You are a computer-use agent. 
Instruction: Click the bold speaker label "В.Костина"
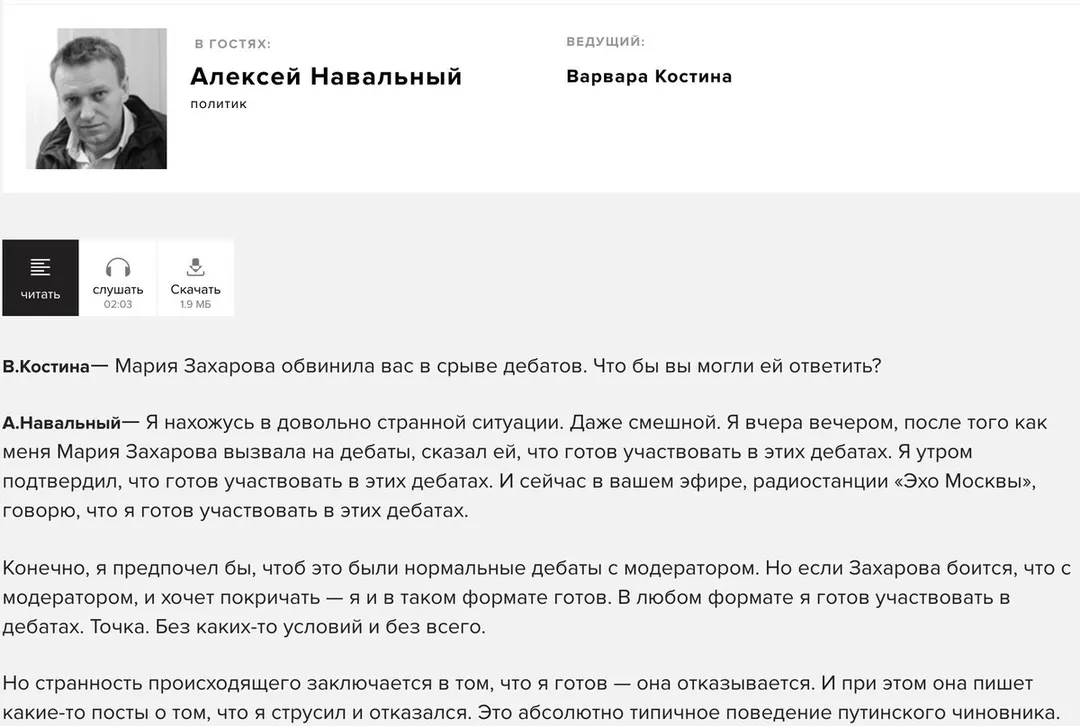click(46, 366)
